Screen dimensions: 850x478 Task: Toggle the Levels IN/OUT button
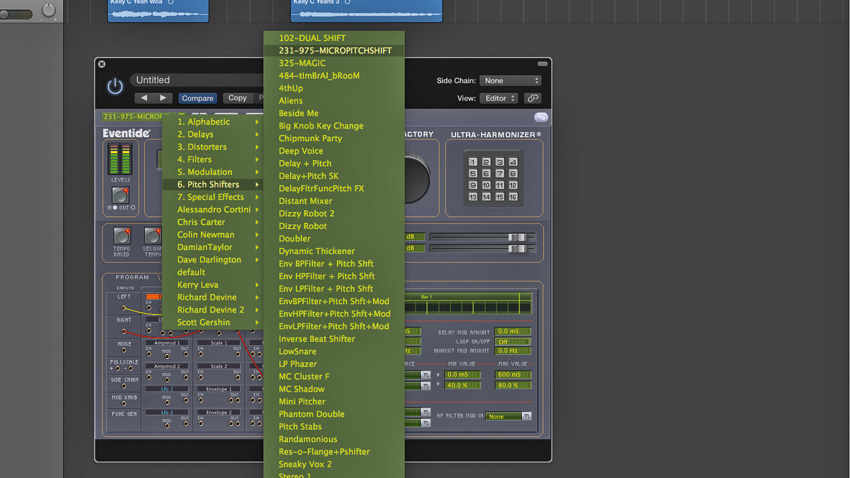tap(120, 195)
